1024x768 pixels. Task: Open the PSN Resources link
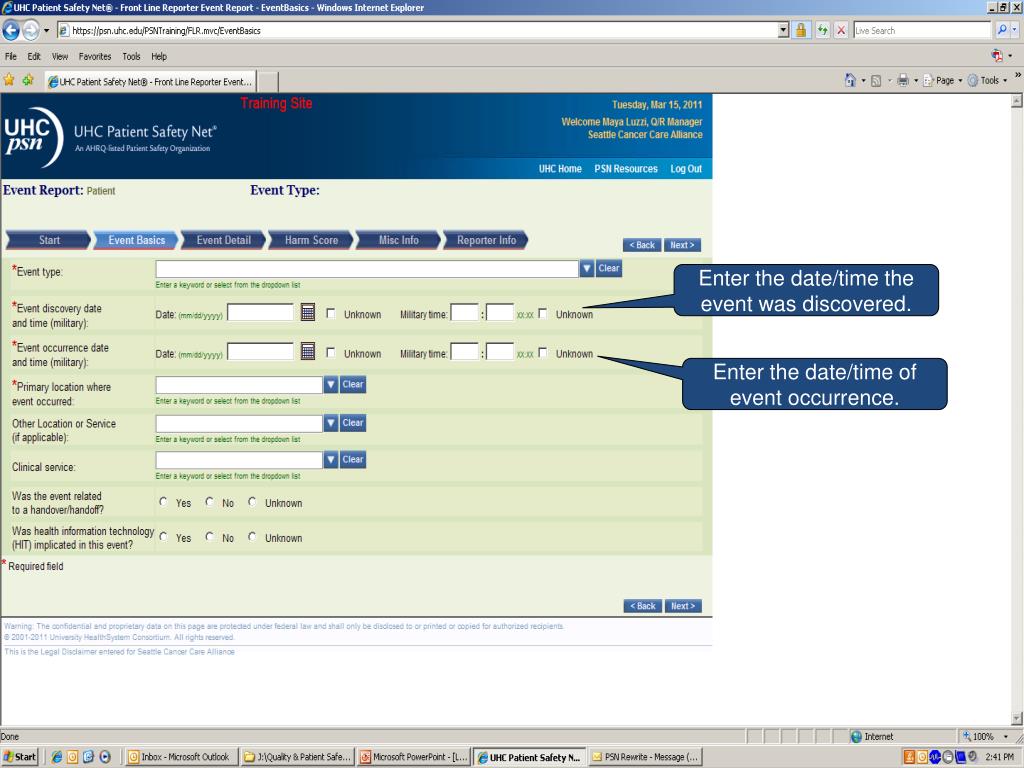[x=626, y=168]
